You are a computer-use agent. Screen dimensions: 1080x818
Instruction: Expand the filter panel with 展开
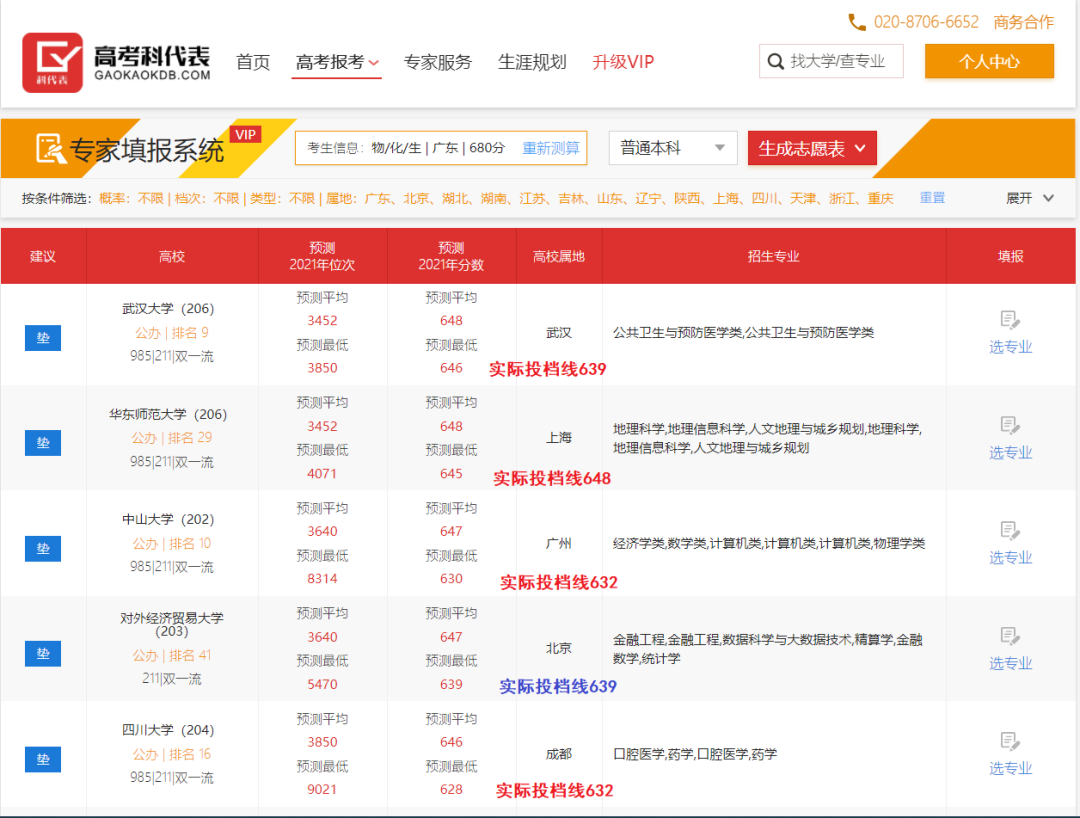click(1030, 198)
